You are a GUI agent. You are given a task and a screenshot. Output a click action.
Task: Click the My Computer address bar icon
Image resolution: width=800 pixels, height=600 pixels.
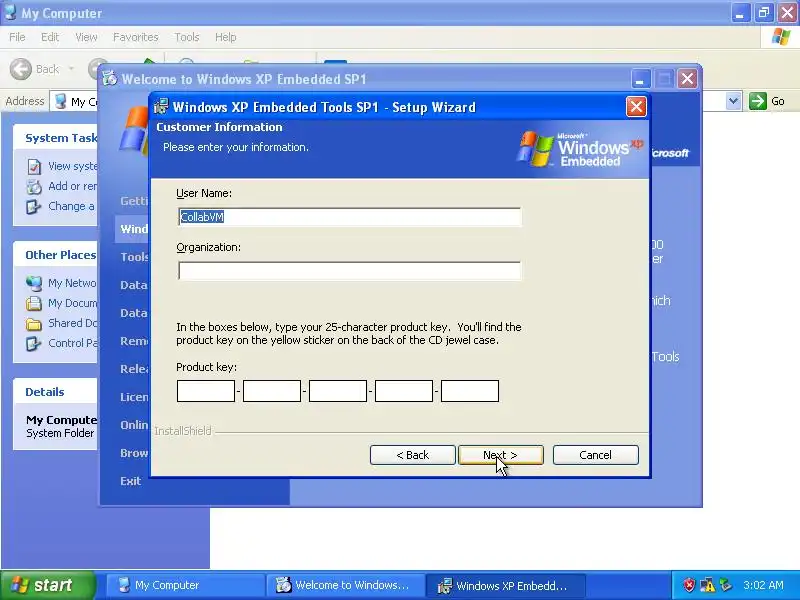click(x=61, y=101)
